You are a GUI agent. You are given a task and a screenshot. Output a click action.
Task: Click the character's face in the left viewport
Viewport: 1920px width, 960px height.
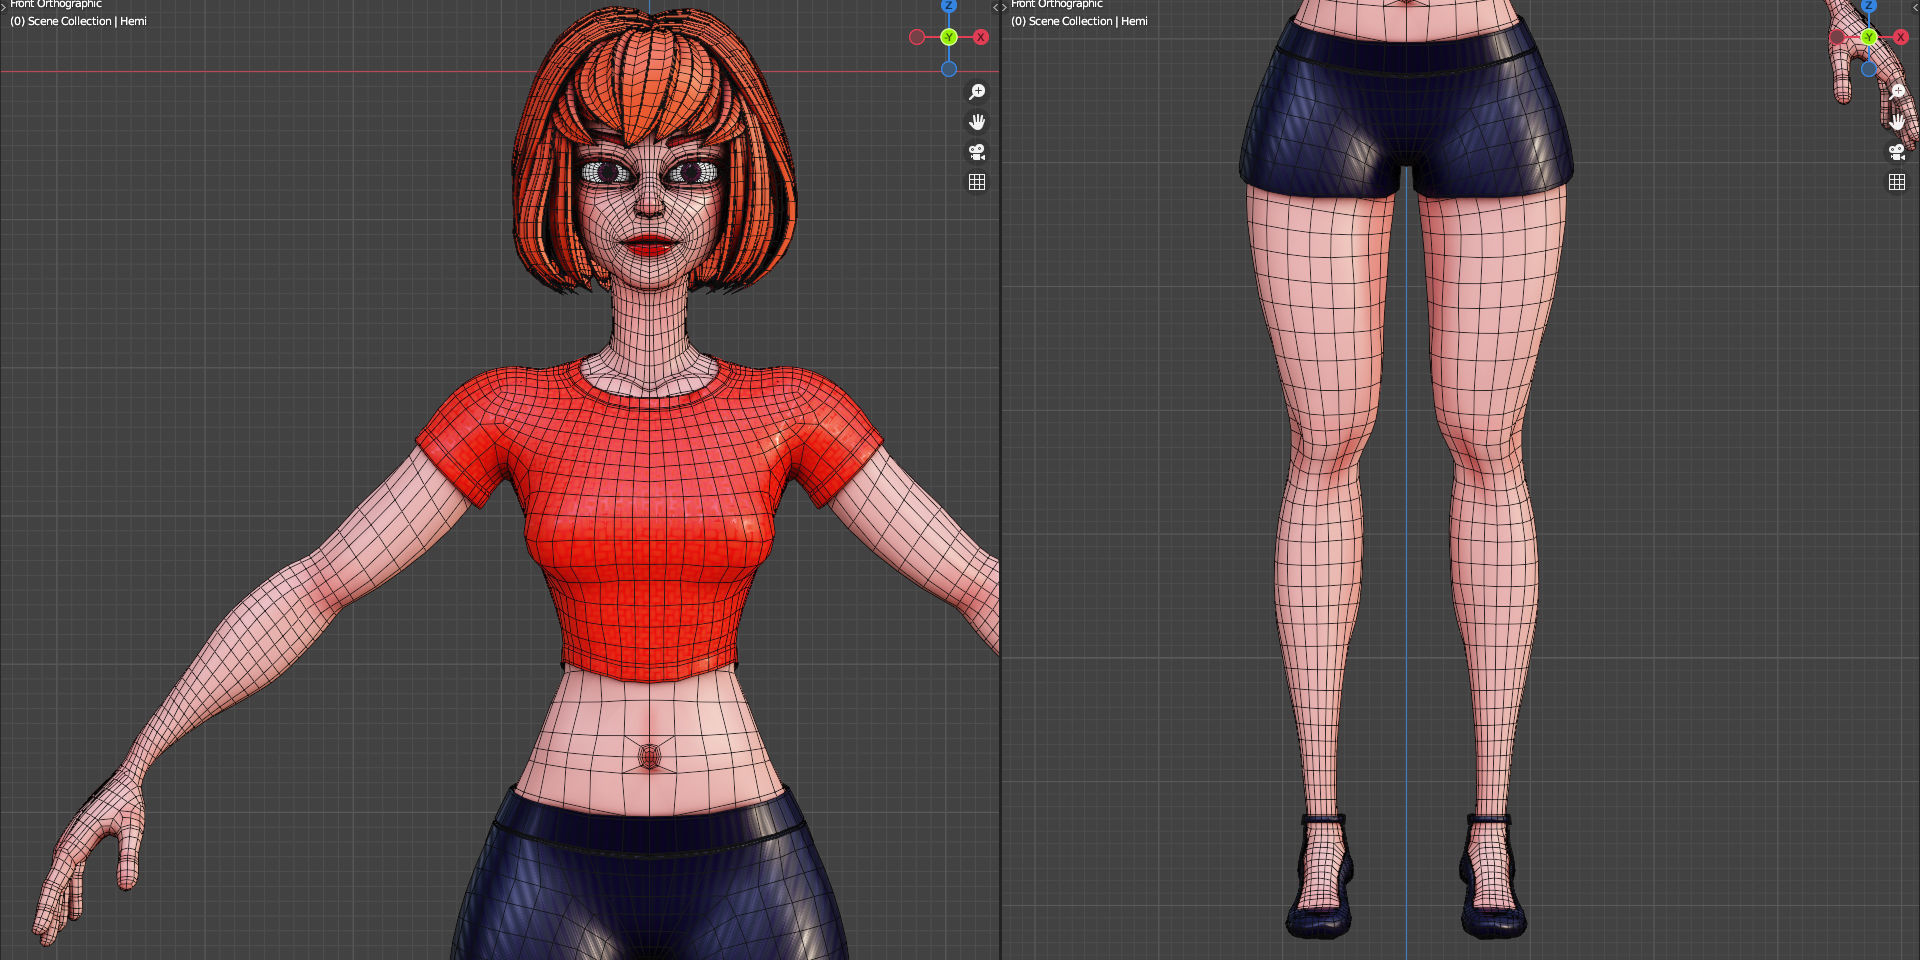[648, 200]
